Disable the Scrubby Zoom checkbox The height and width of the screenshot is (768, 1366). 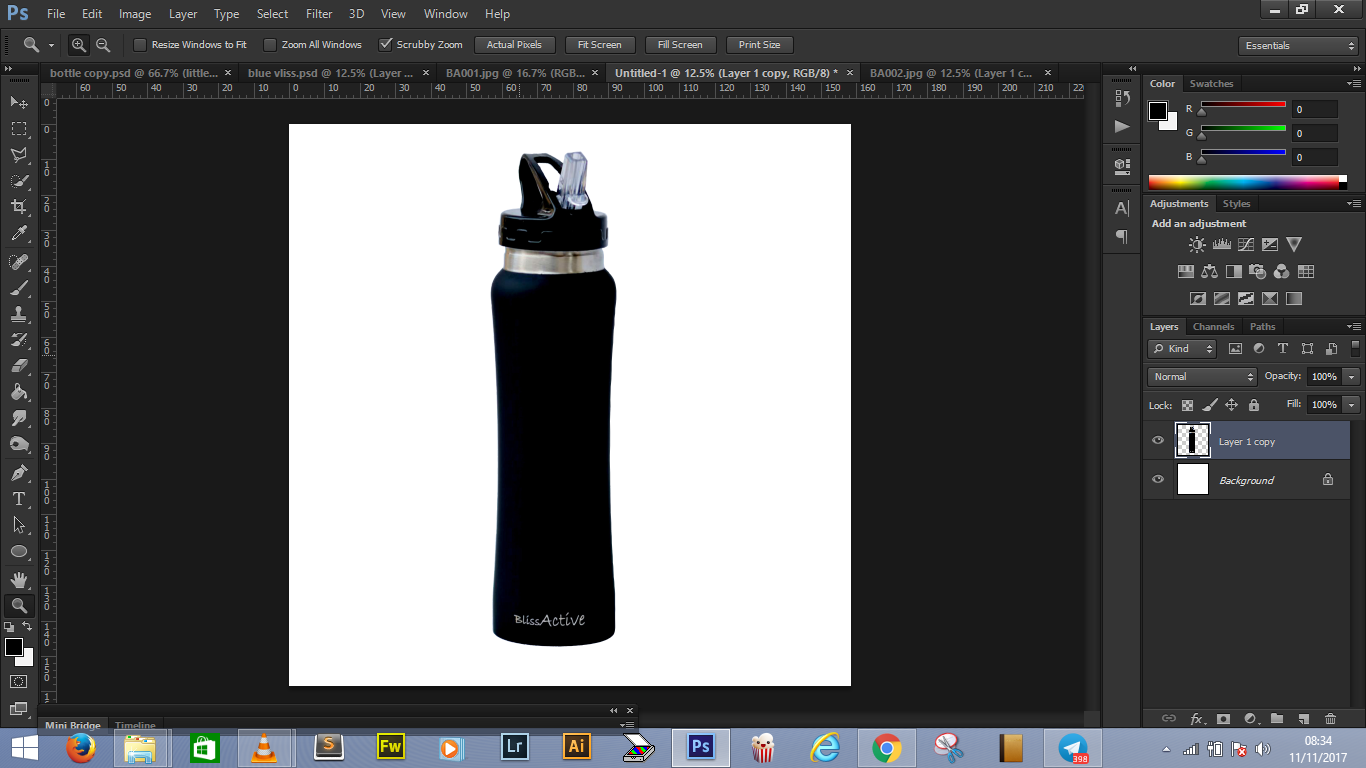tap(386, 44)
